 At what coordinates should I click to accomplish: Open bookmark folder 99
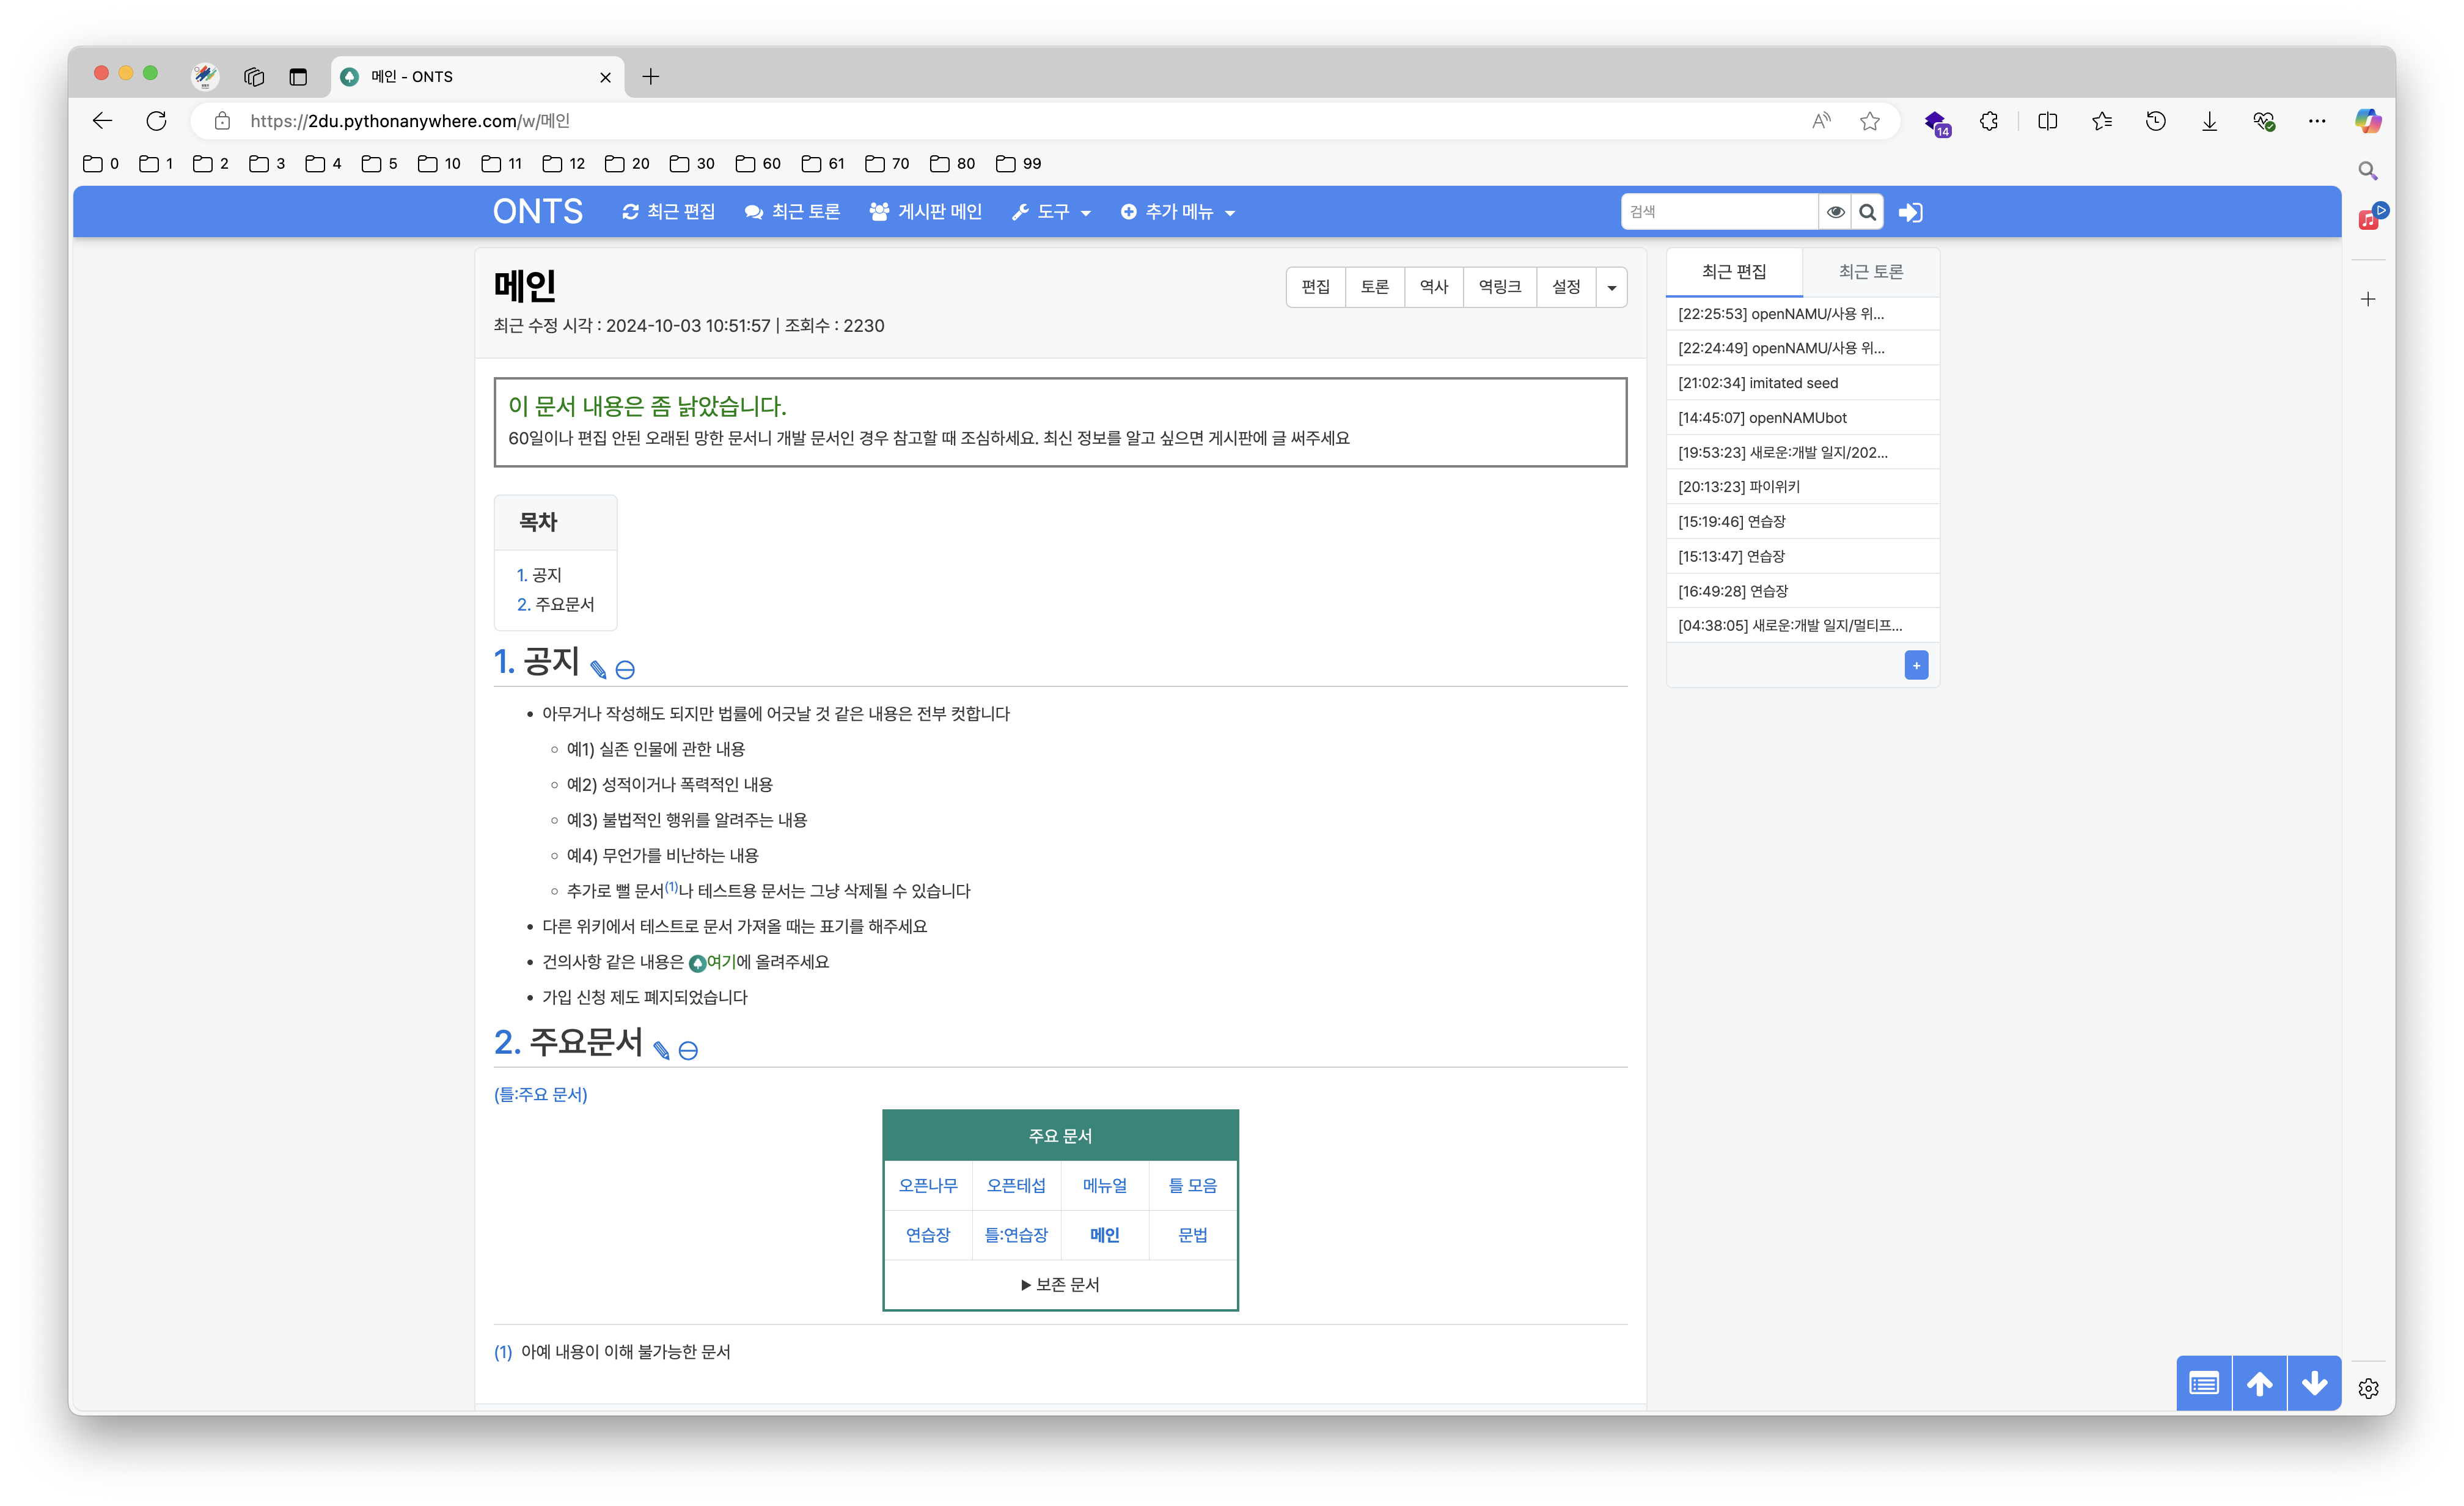1019,163
